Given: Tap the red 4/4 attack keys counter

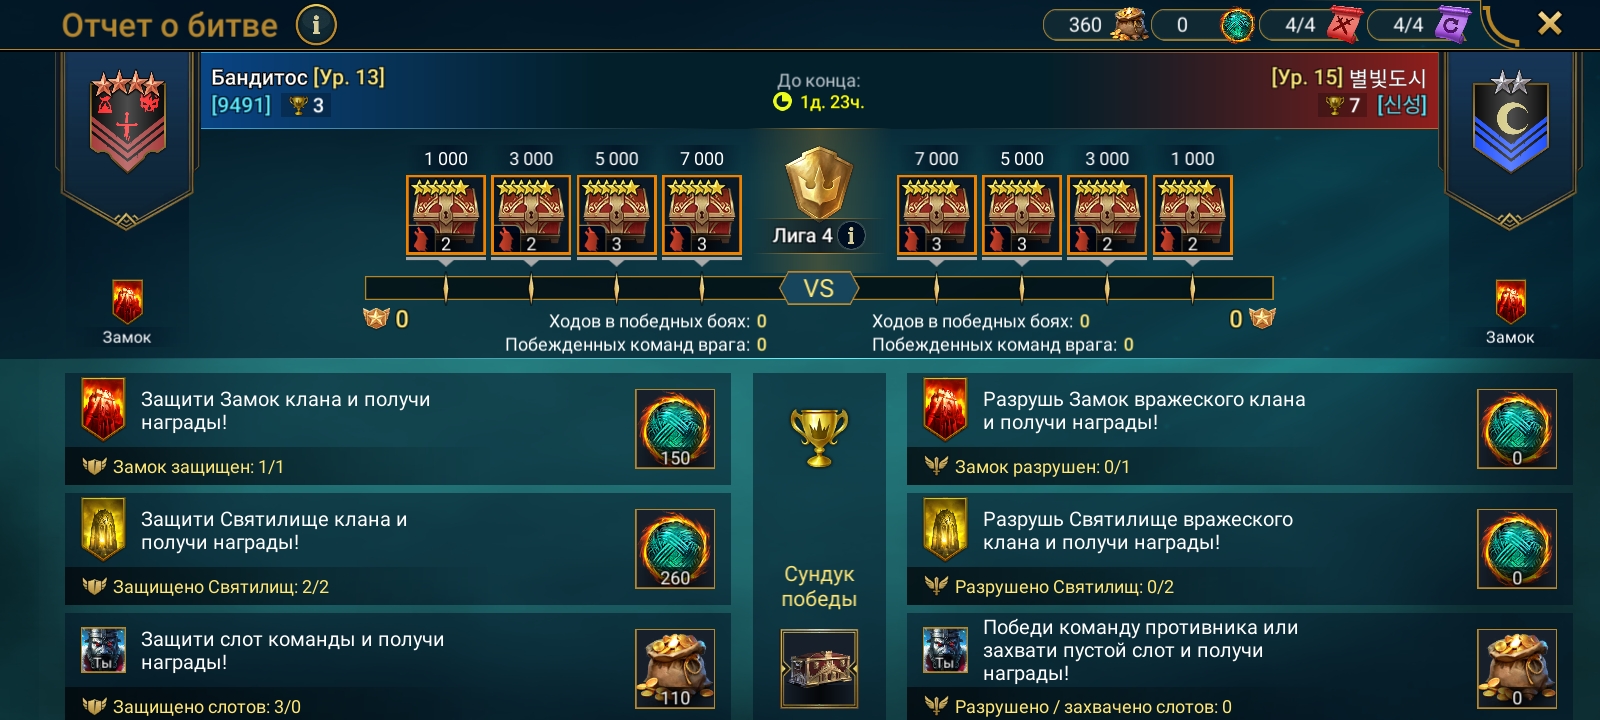Looking at the screenshot, I should click(1312, 25).
